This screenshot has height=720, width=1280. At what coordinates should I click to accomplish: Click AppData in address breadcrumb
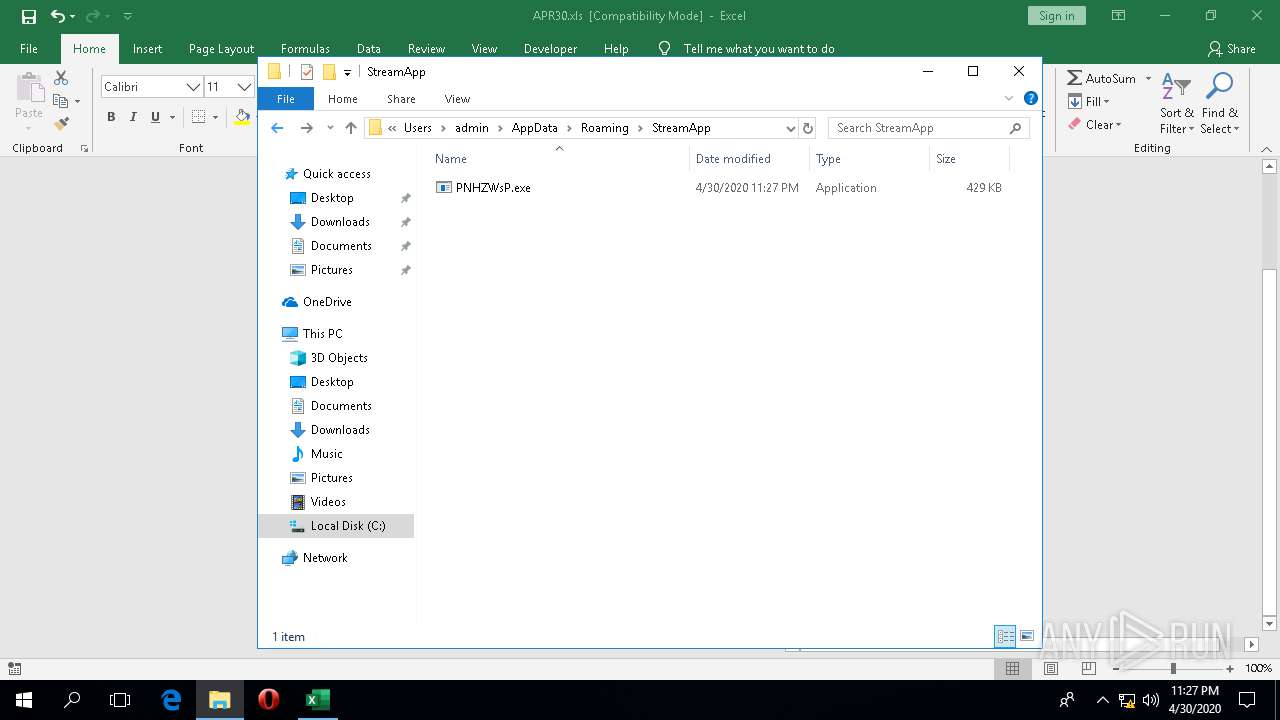[535, 128]
